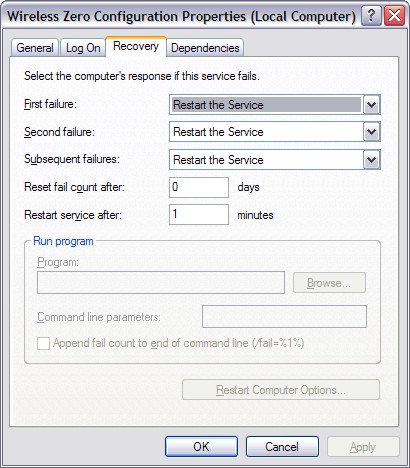Click the question mark help icon
The width and height of the screenshot is (410, 468).
(371, 16)
